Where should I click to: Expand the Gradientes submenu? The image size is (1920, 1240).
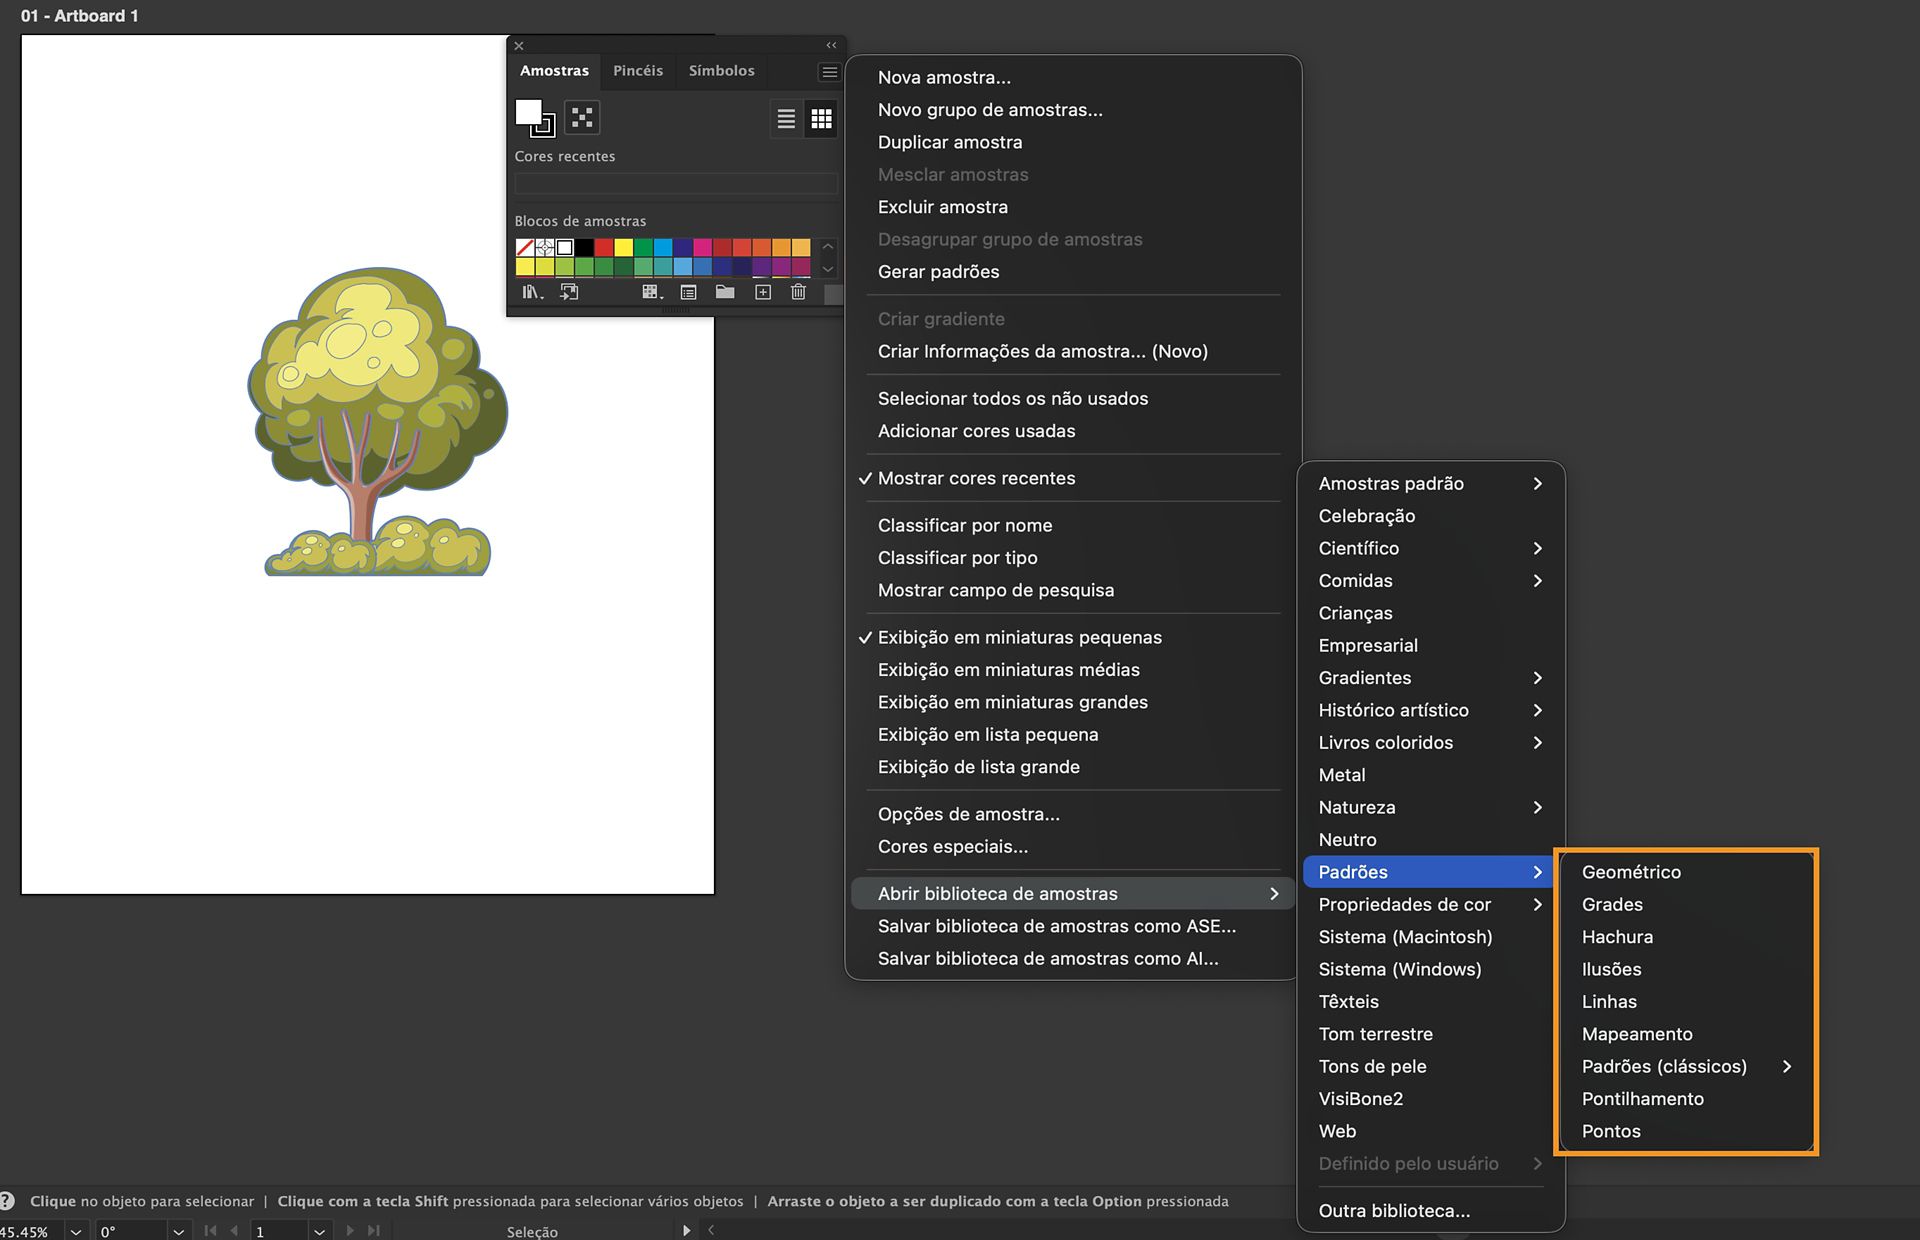(1430, 678)
